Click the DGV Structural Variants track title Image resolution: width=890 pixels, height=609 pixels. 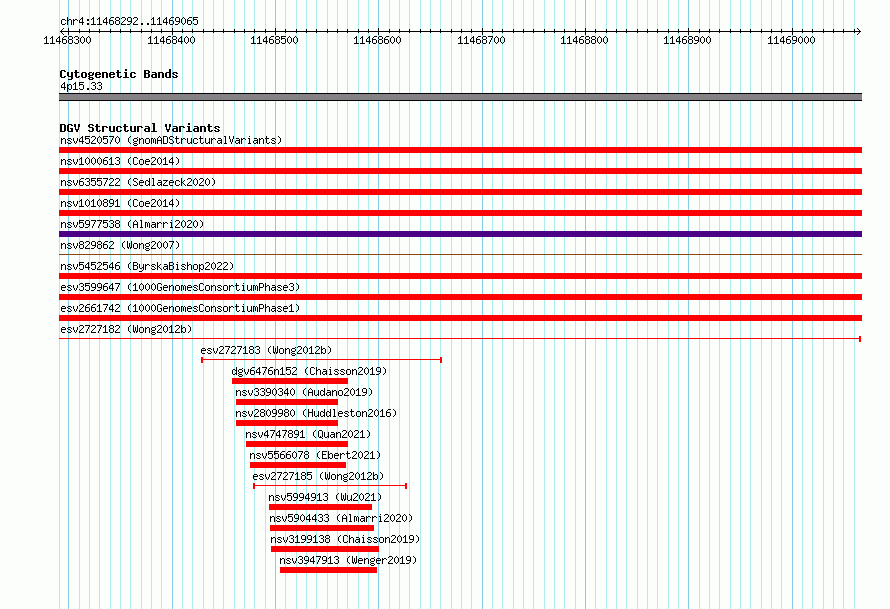pos(140,128)
